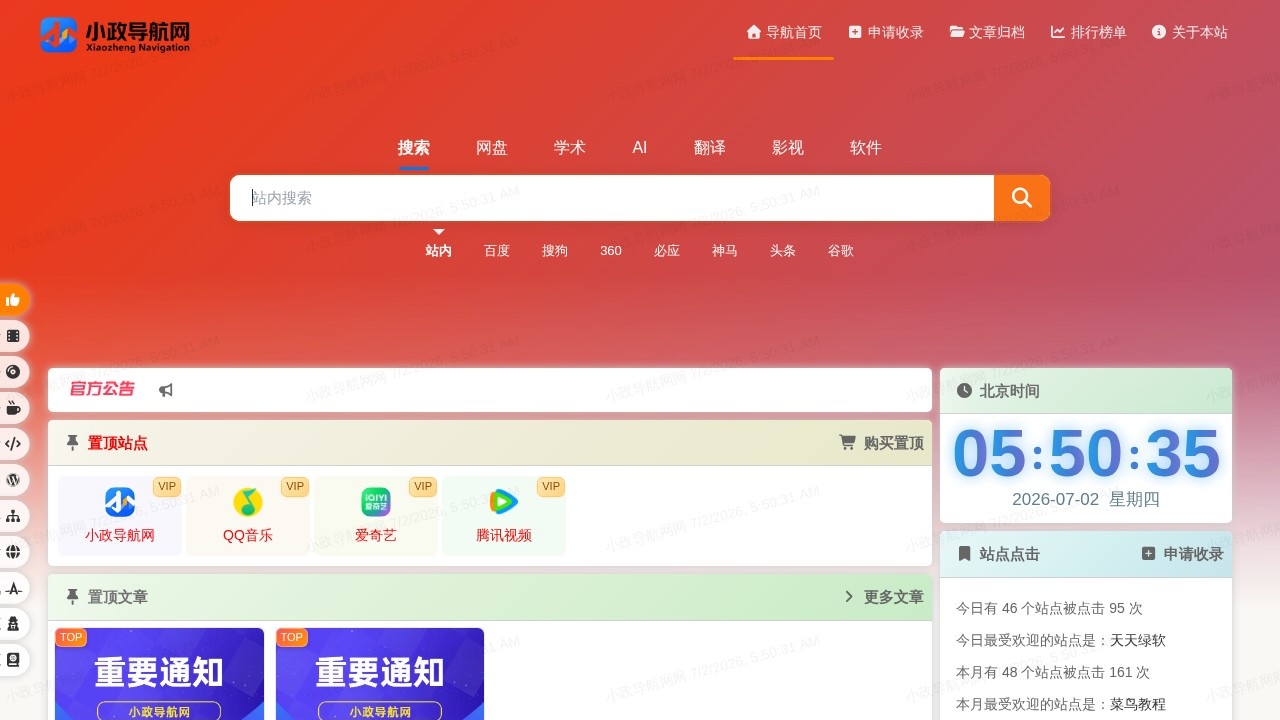Click the TOP badge on first article
This screenshot has height=720, width=1280.
(71, 637)
